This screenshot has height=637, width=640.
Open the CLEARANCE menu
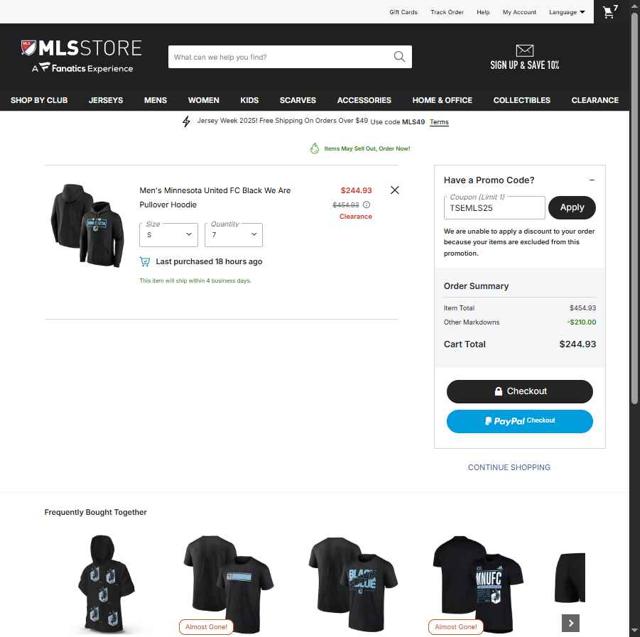[595, 100]
